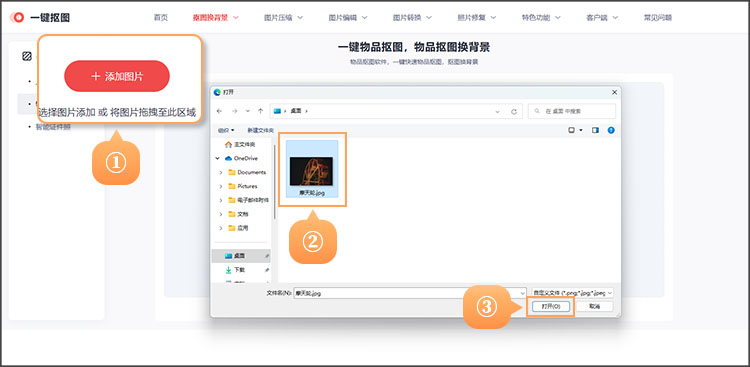Open the 客户端 menu
The image size is (750, 367).
pos(602,18)
